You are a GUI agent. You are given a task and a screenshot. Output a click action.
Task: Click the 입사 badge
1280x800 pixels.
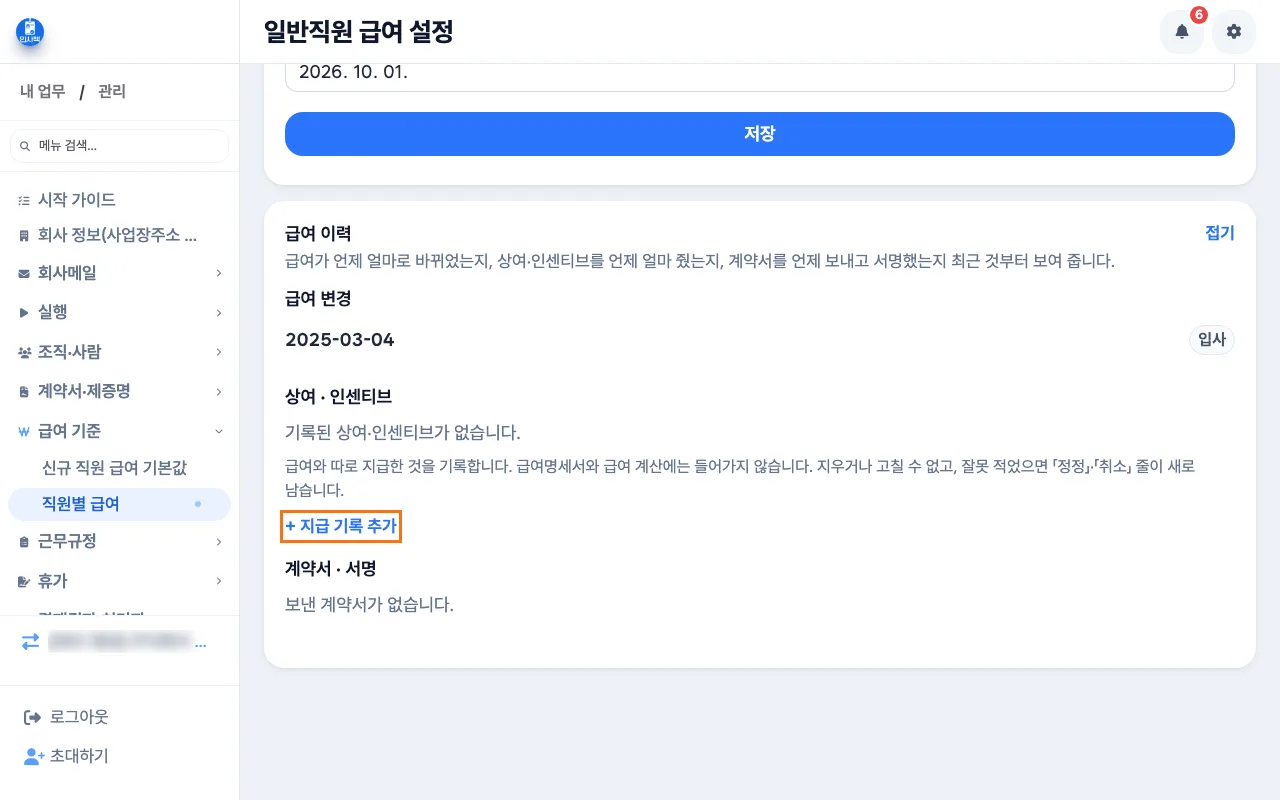[1212, 340]
